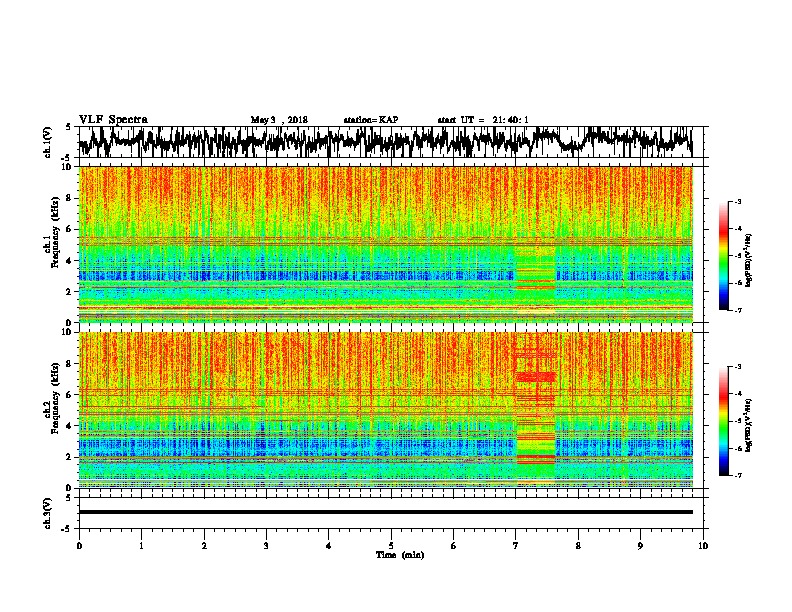Click the "station=KAP" header label

(371, 120)
